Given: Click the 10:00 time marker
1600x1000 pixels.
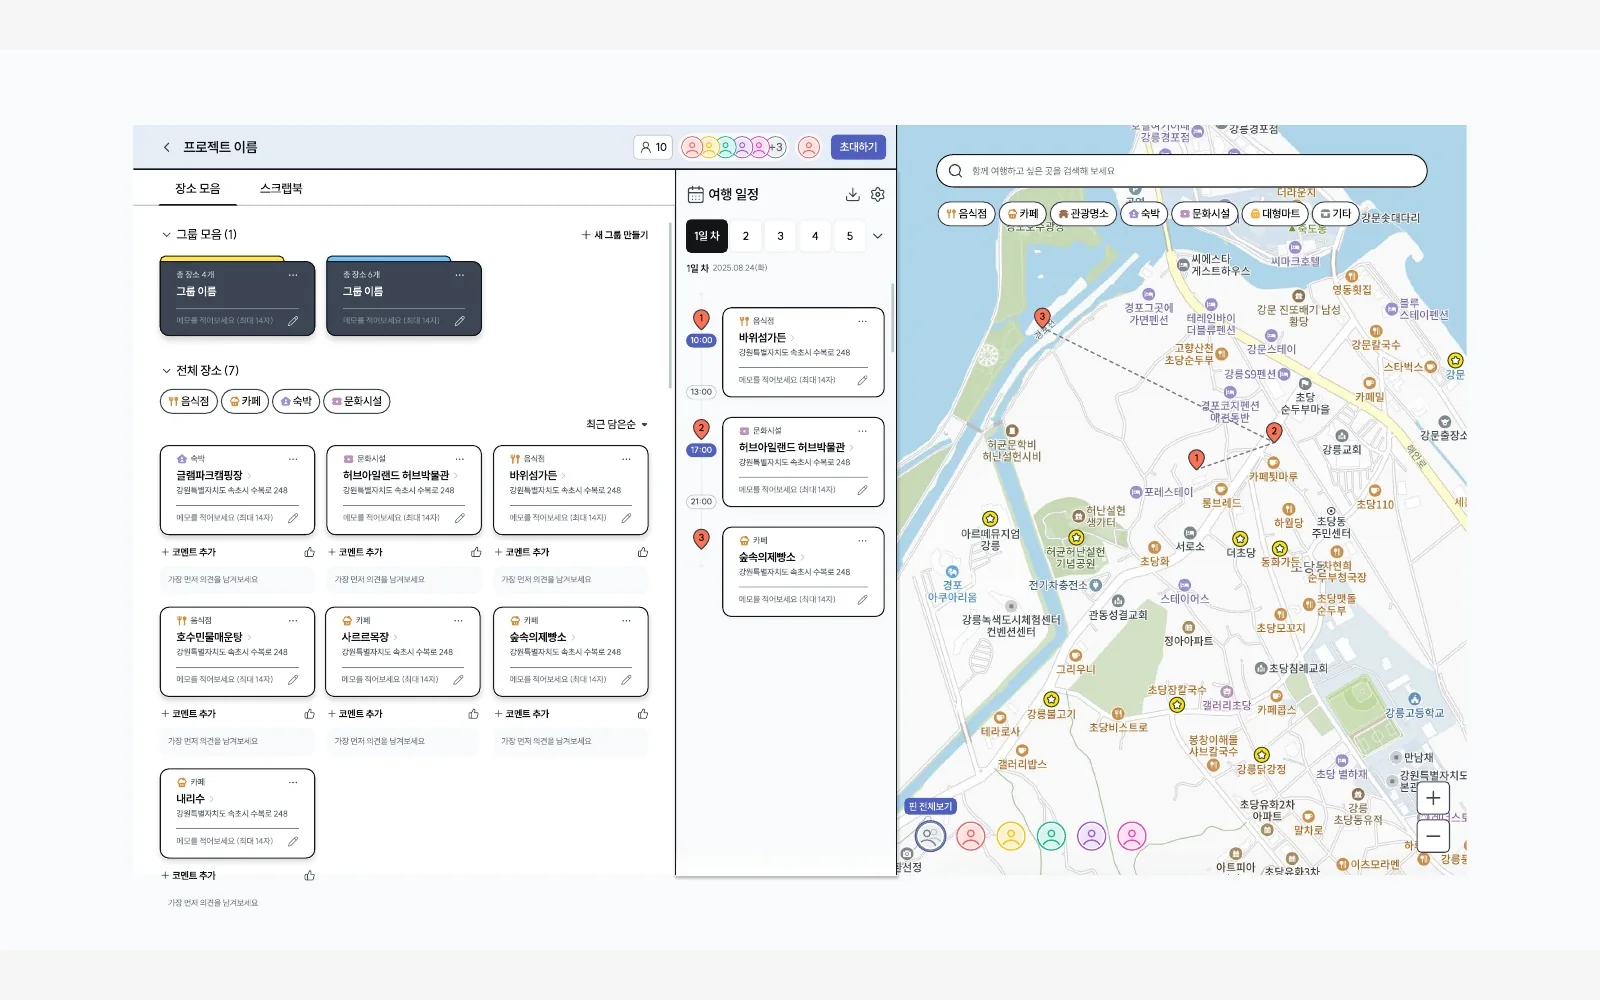Looking at the screenshot, I should coord(701,340).
